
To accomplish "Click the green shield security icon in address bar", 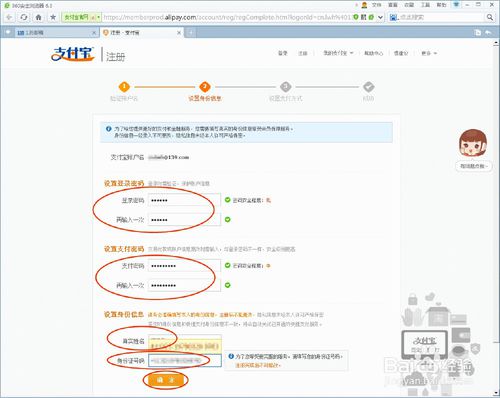I will (x=356, y=17).
